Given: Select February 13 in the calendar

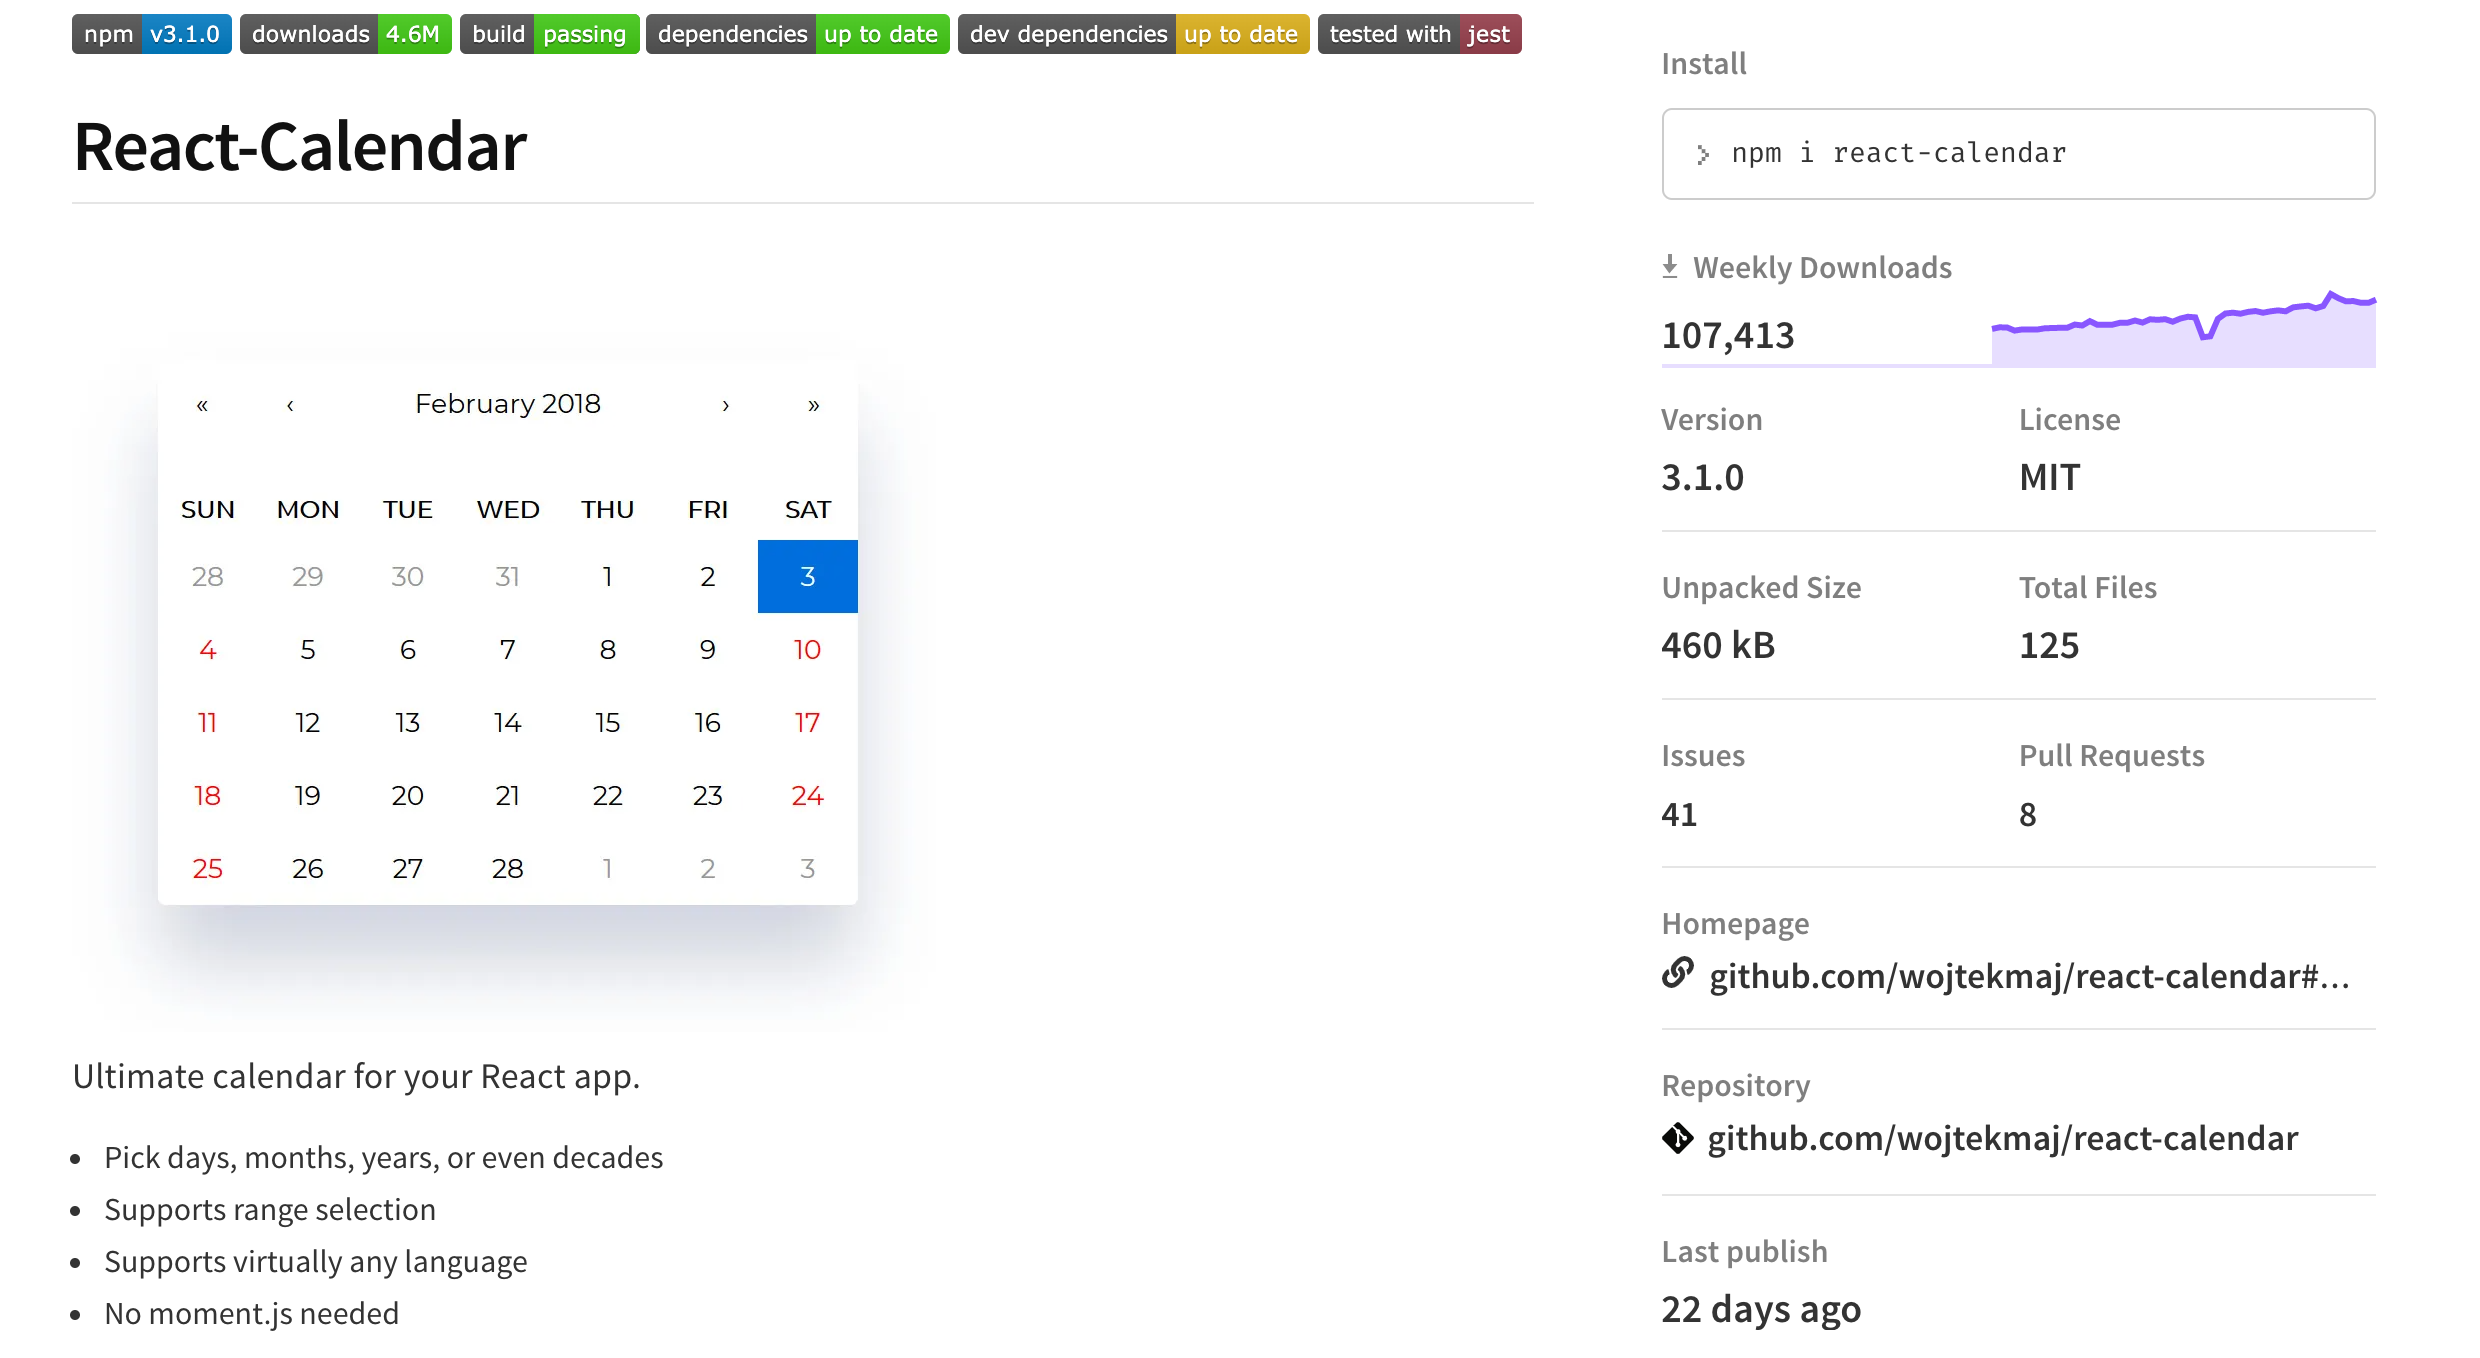Looking at the screenshot, I should click(x=408, y=722).
